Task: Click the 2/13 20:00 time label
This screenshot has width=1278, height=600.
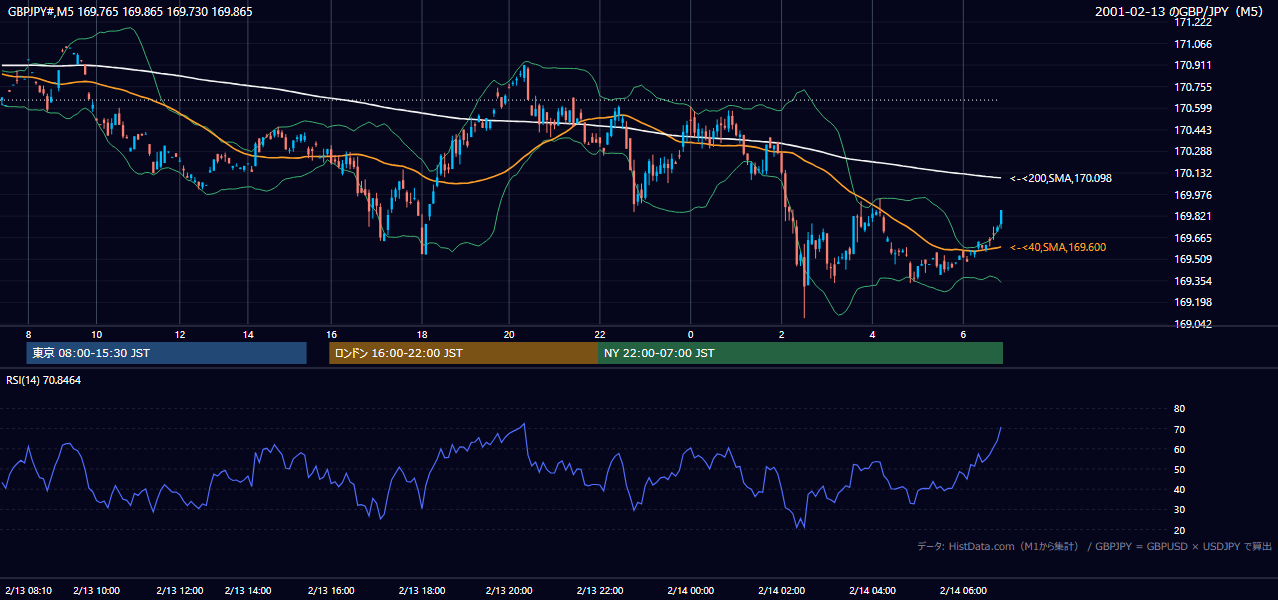Action: [x=508, y=590]
